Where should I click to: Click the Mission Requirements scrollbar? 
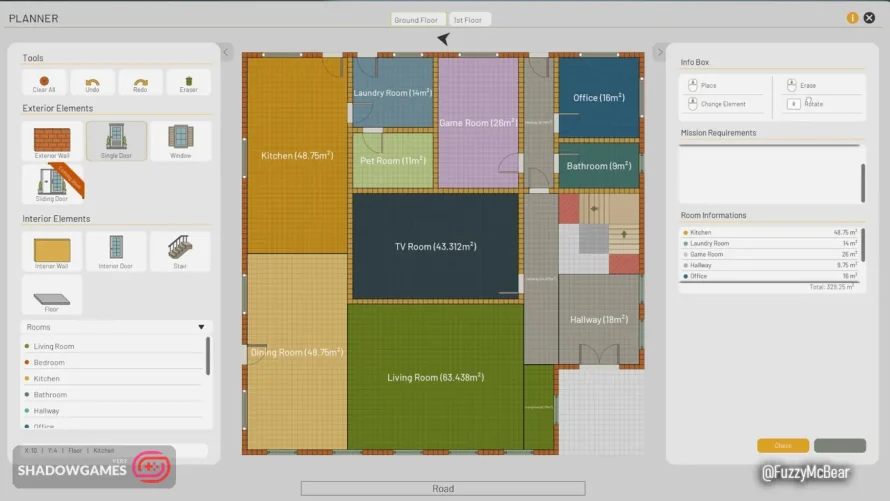pos(863,183)
